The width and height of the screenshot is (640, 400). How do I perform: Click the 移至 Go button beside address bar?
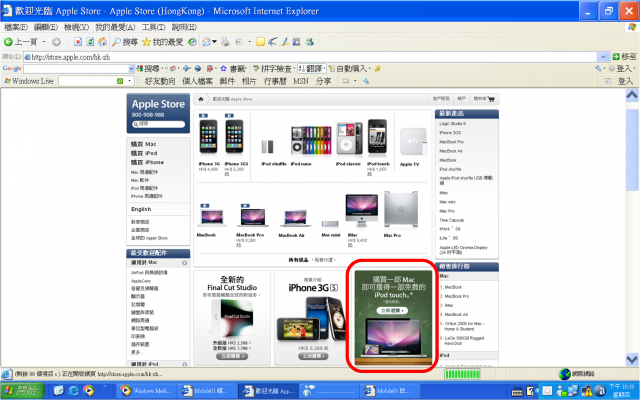(624, 57)
